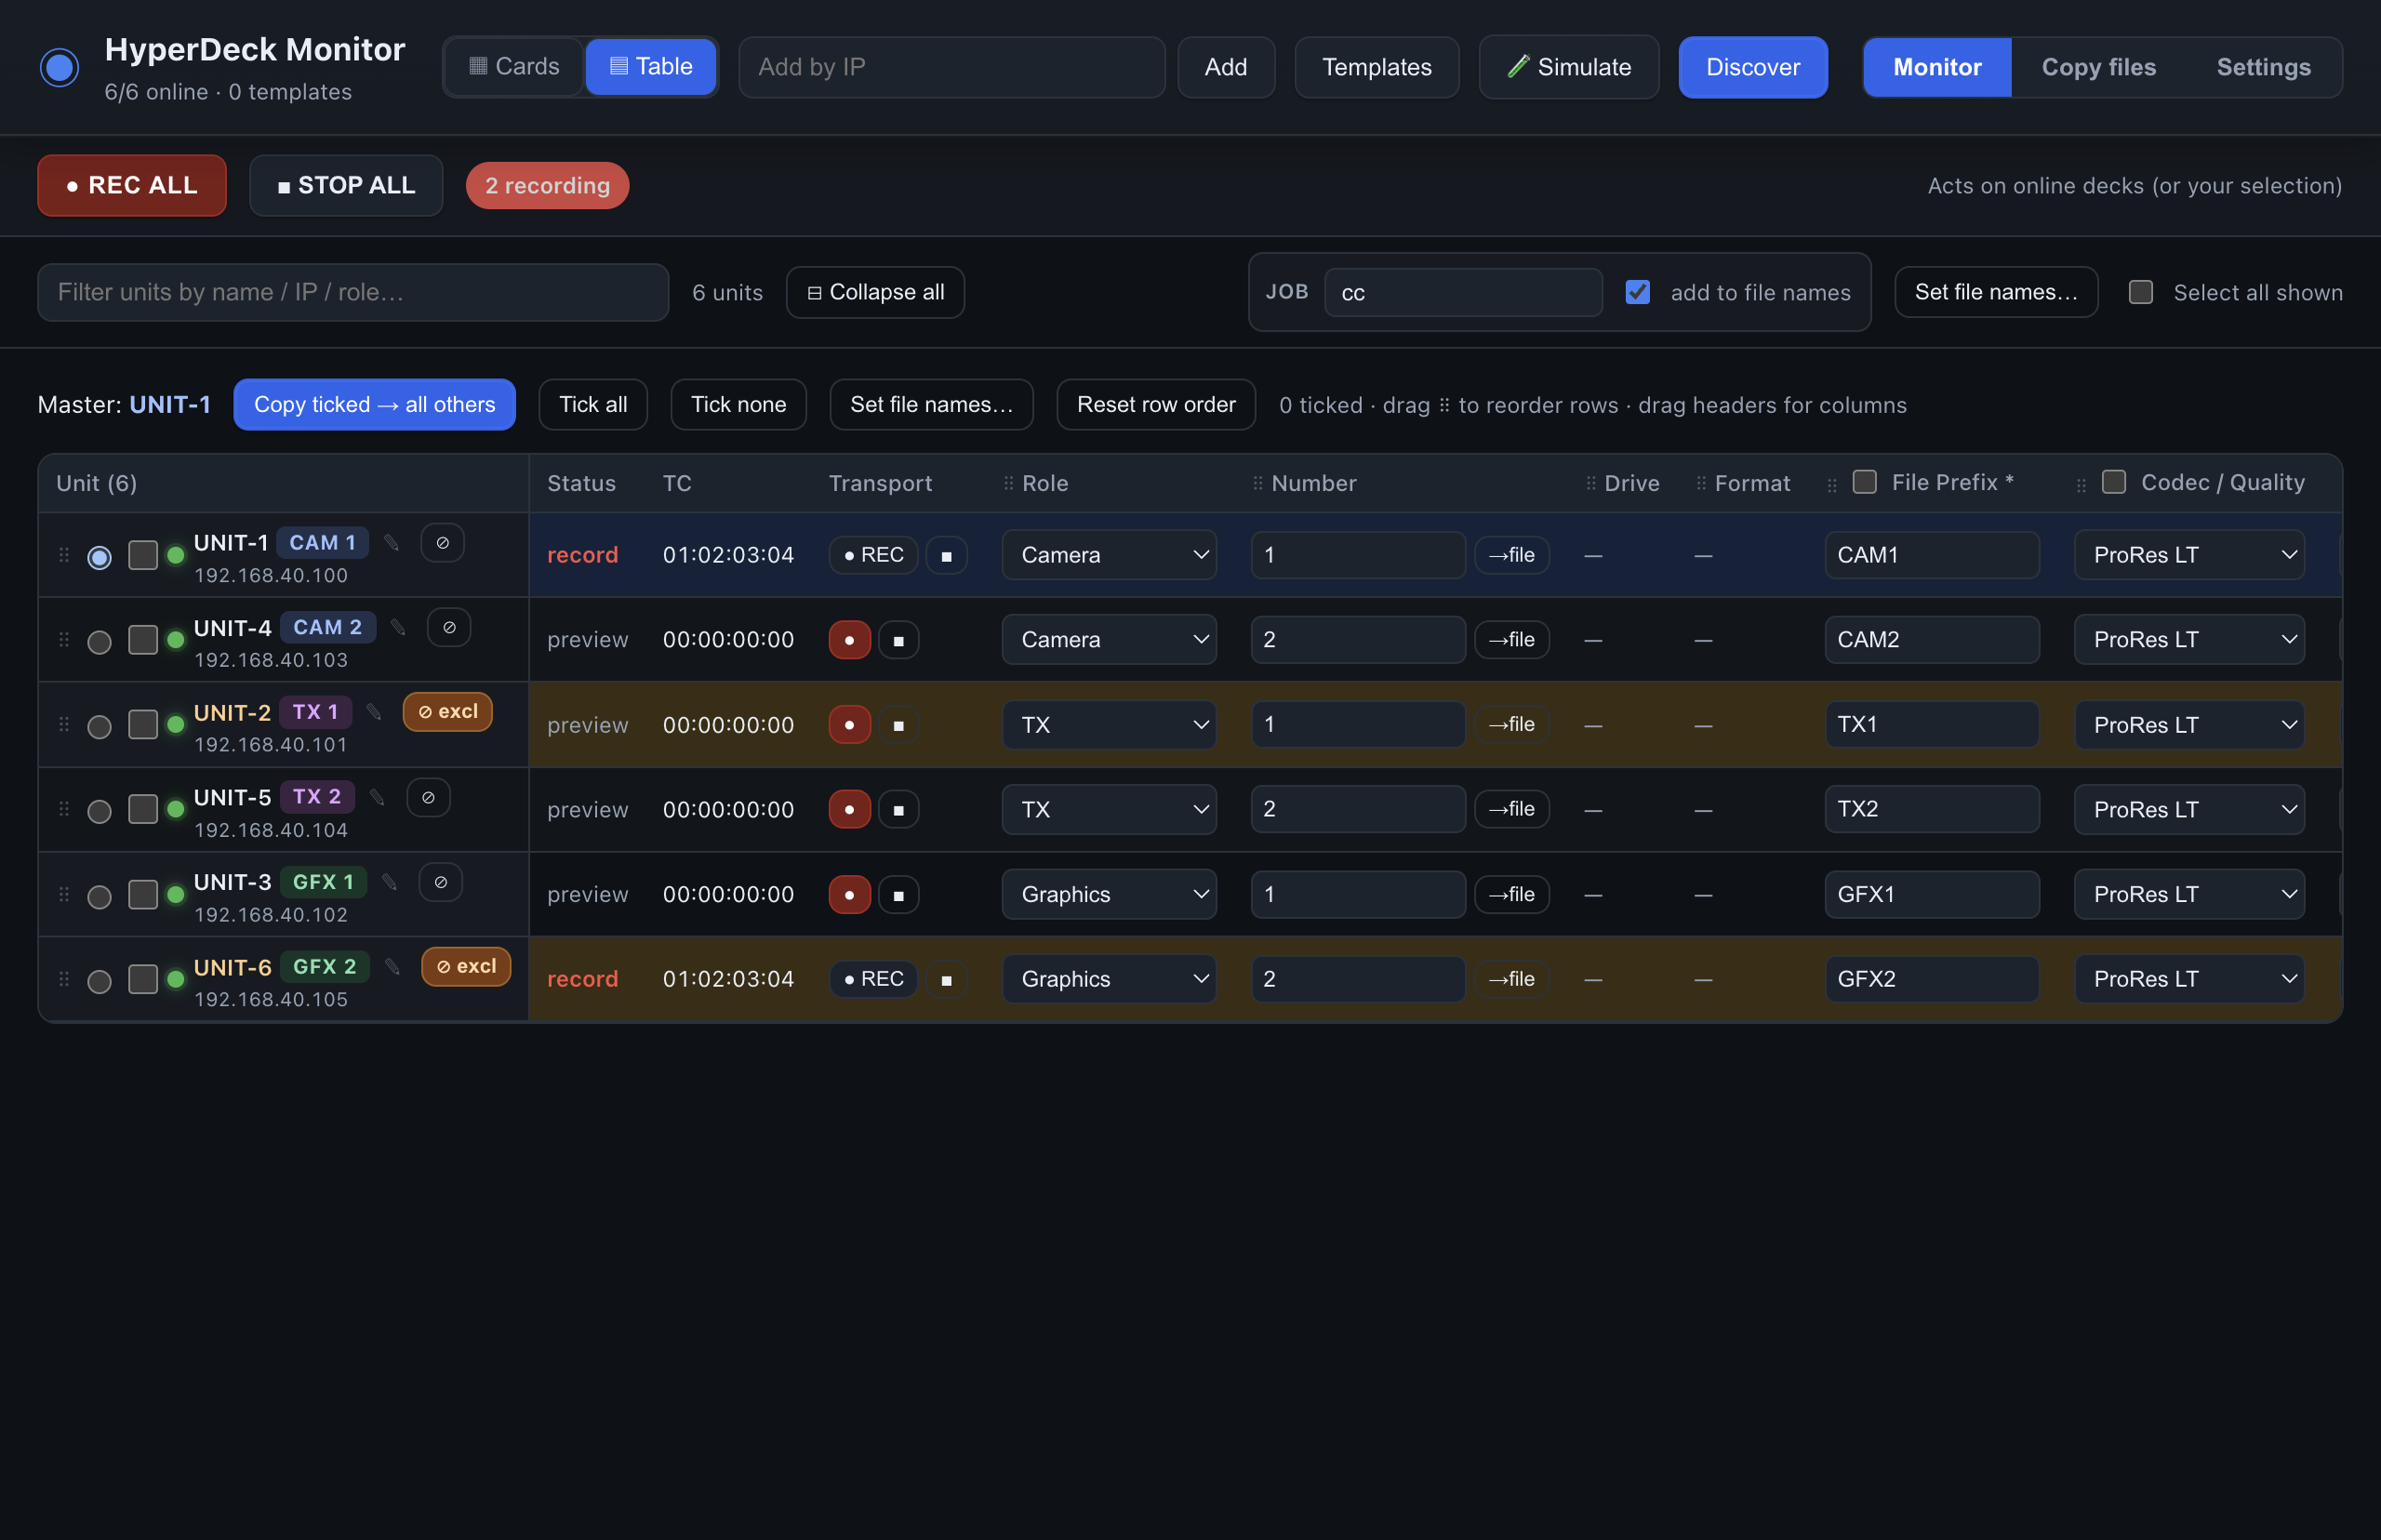Viewport: 2381px width, 1540px height.
Task: Open codec dropdown for UNIT-2
Action: click(2189, 725)
